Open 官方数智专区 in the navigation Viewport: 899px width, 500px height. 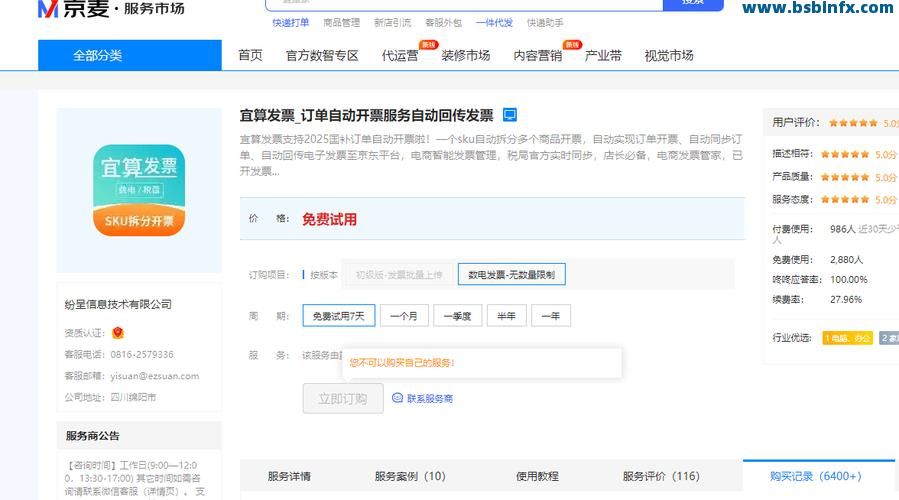pyautogui.click(x=322, y=56)
